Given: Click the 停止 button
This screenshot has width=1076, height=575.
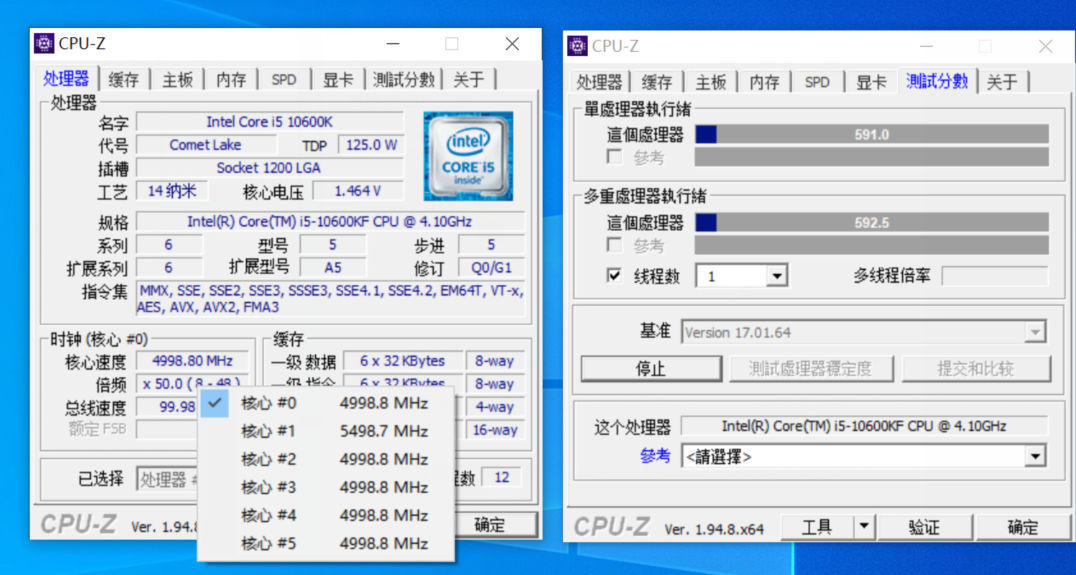Looking at the screenshot, I should [x=651, y=369].
